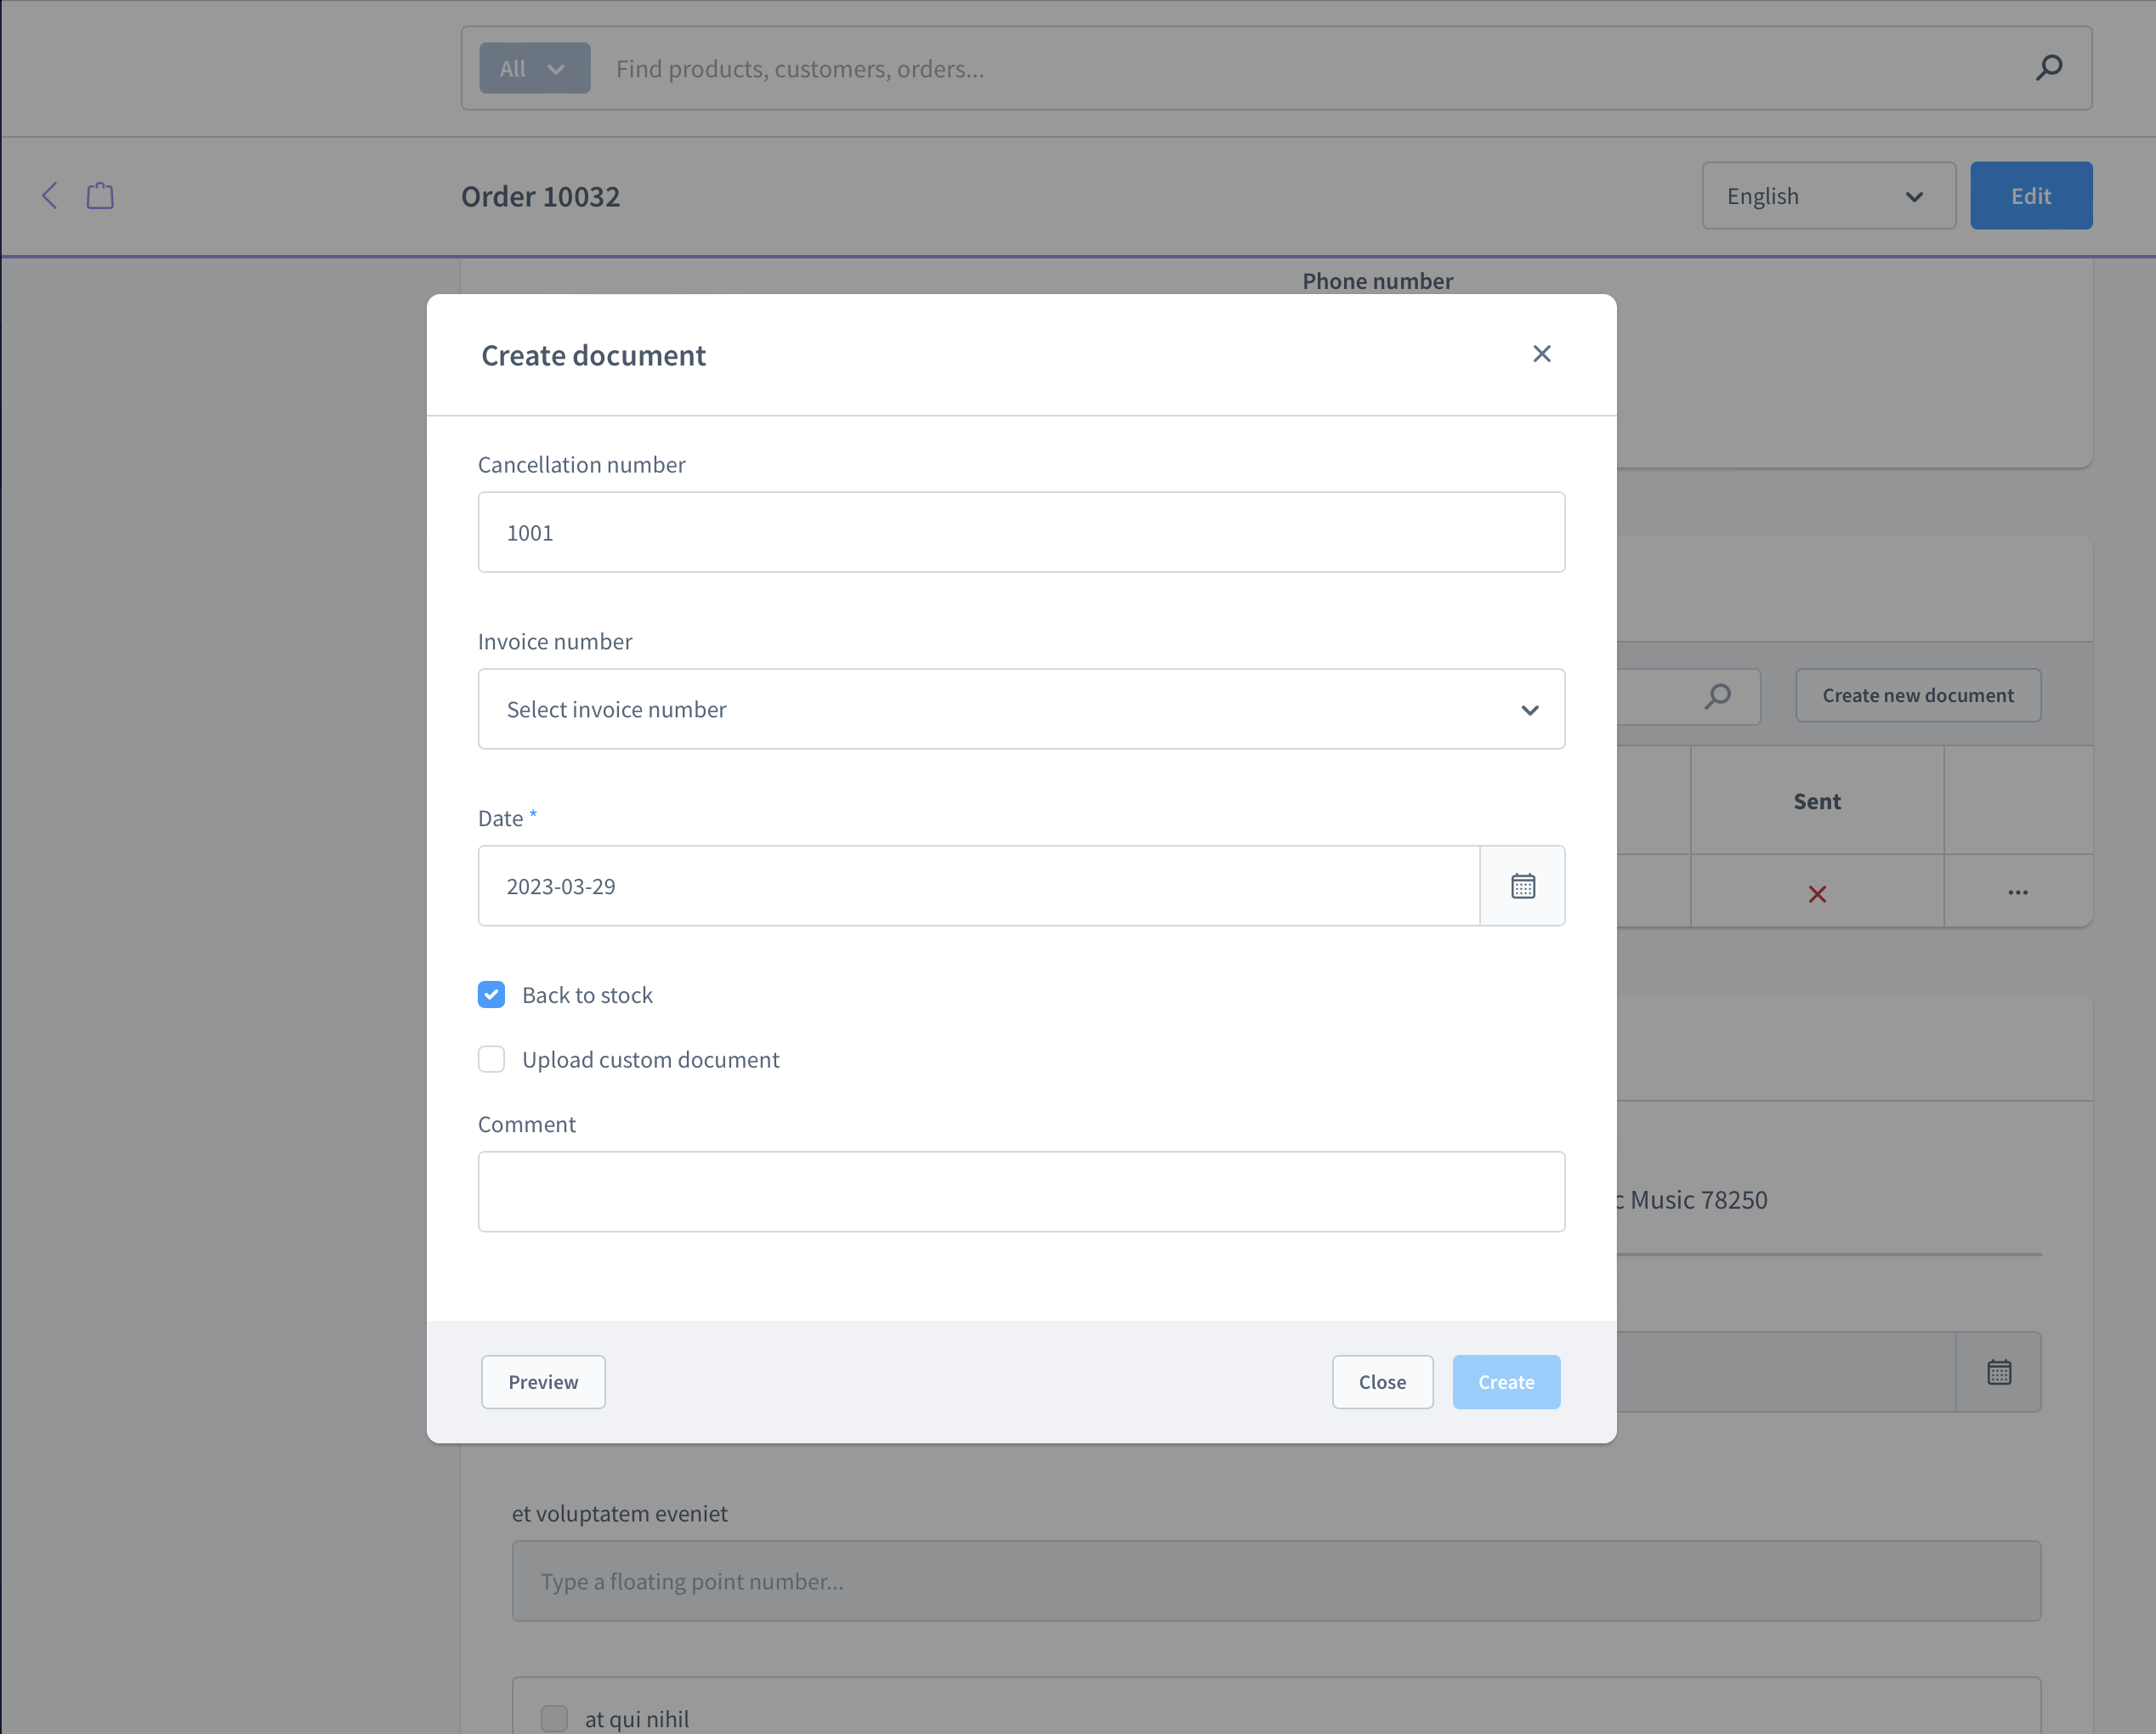Open the calendar picker for Date field

click(1522, 886)
